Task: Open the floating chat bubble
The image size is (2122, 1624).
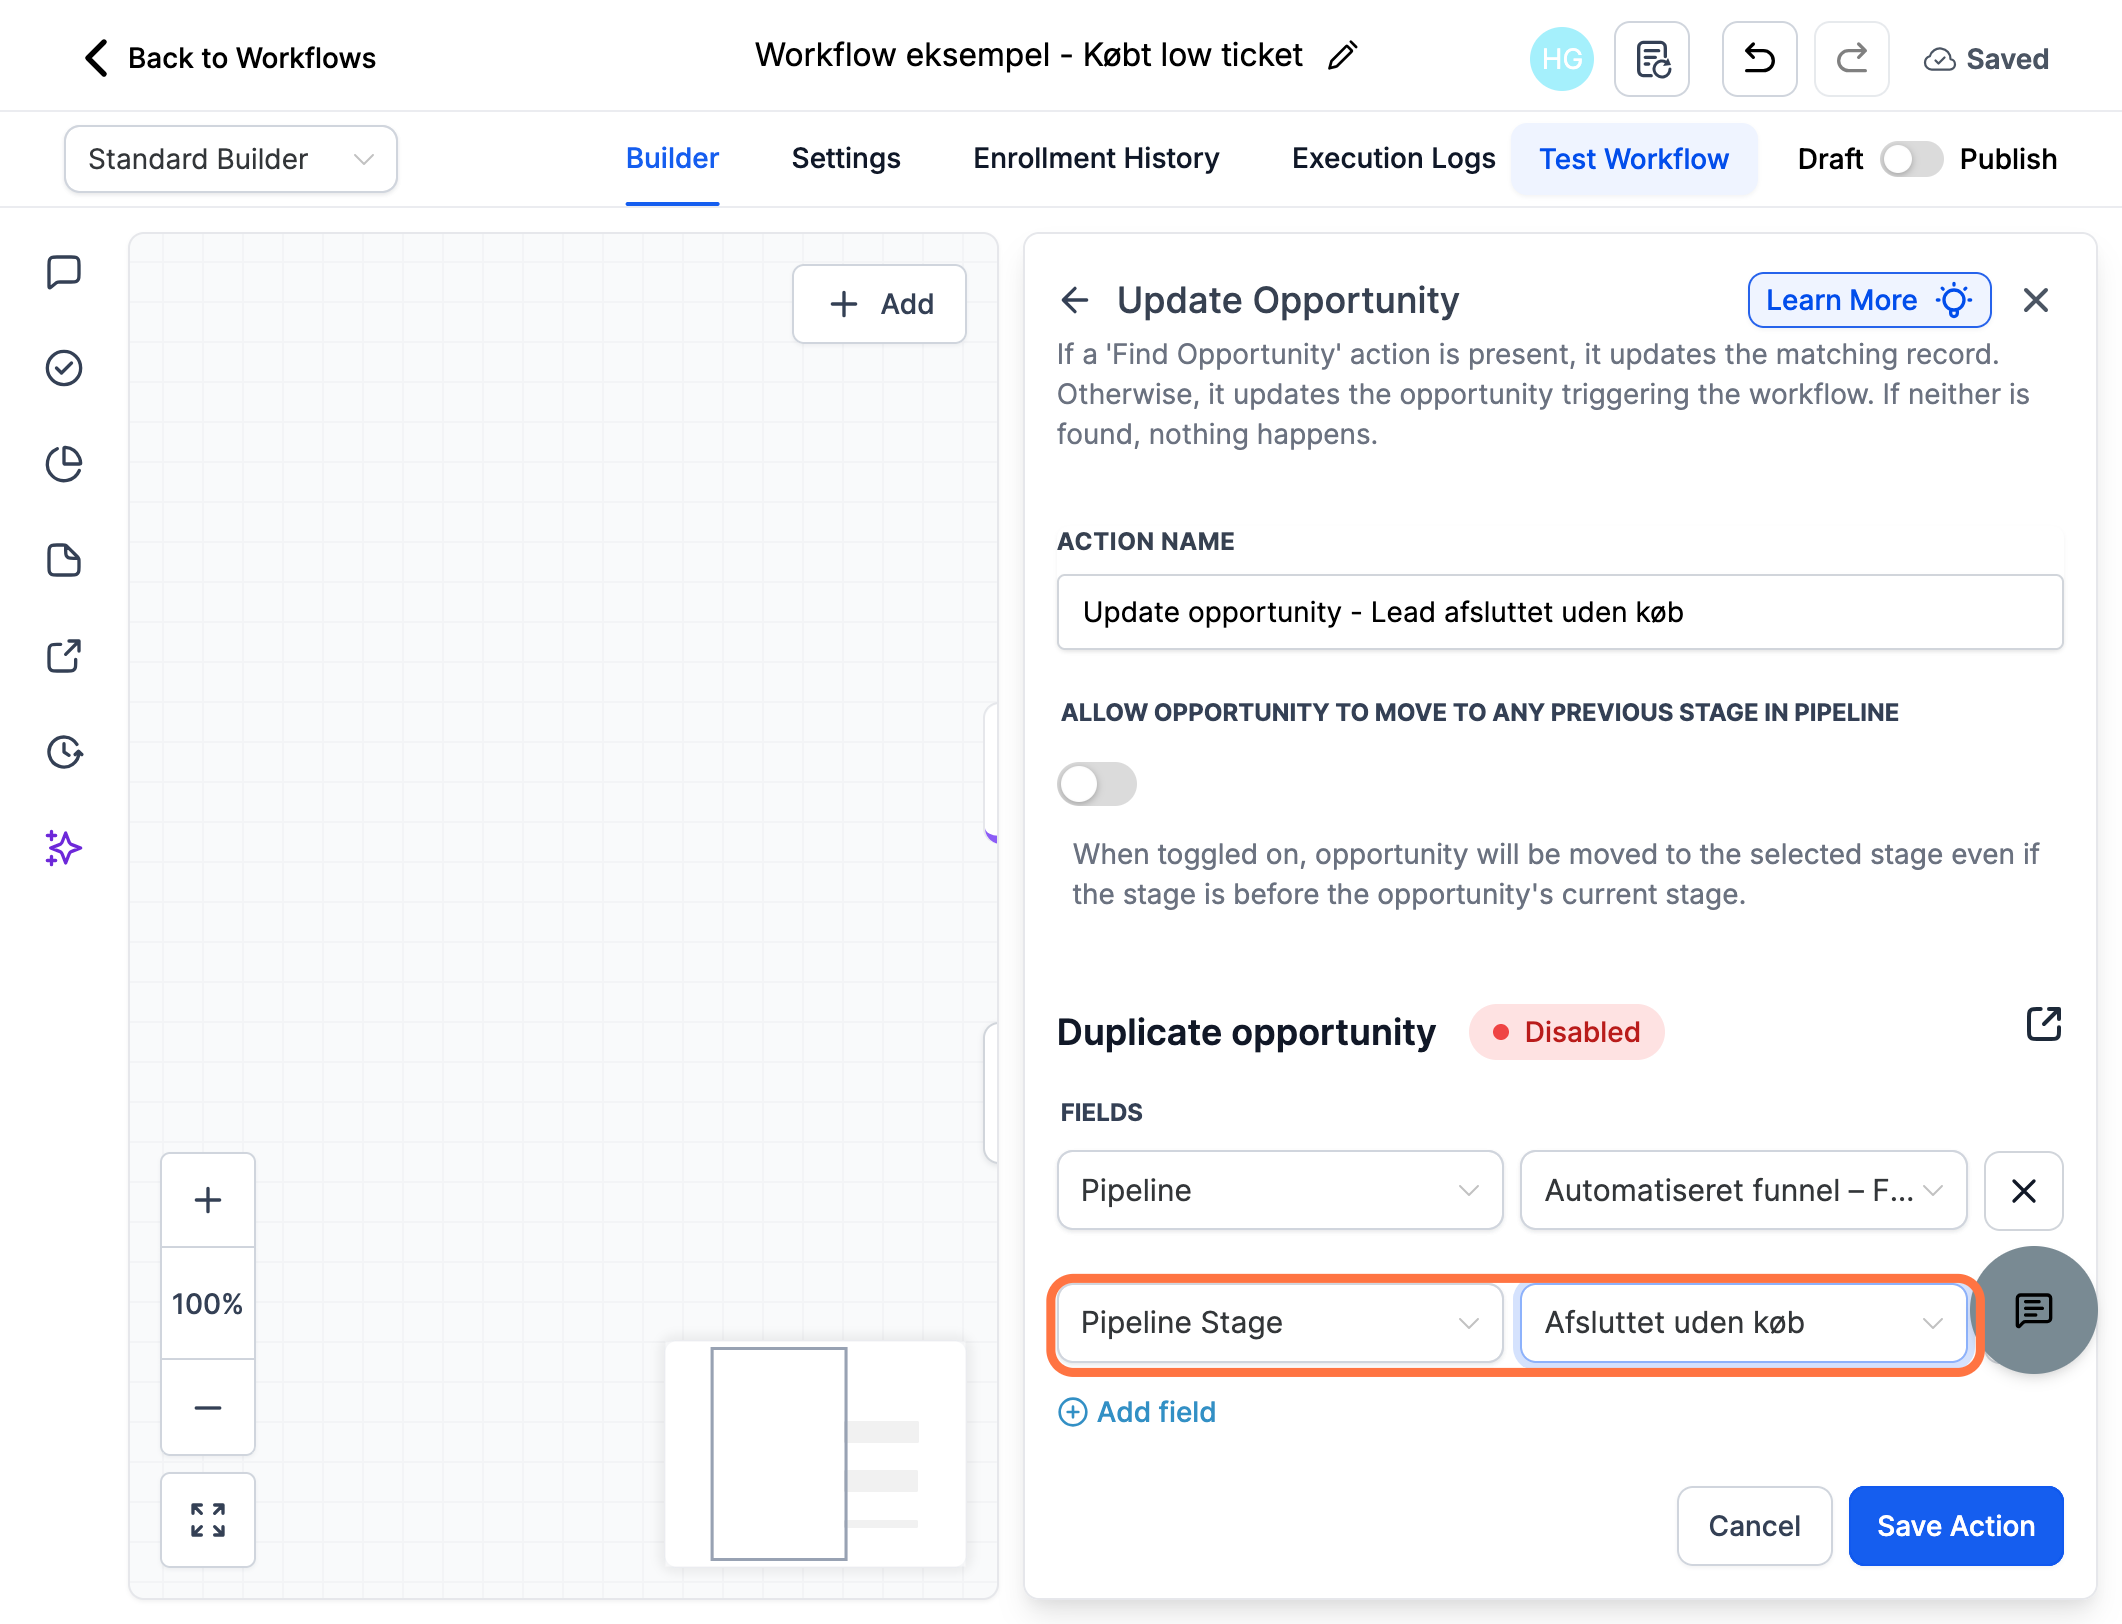Action: (2033, 1310)
